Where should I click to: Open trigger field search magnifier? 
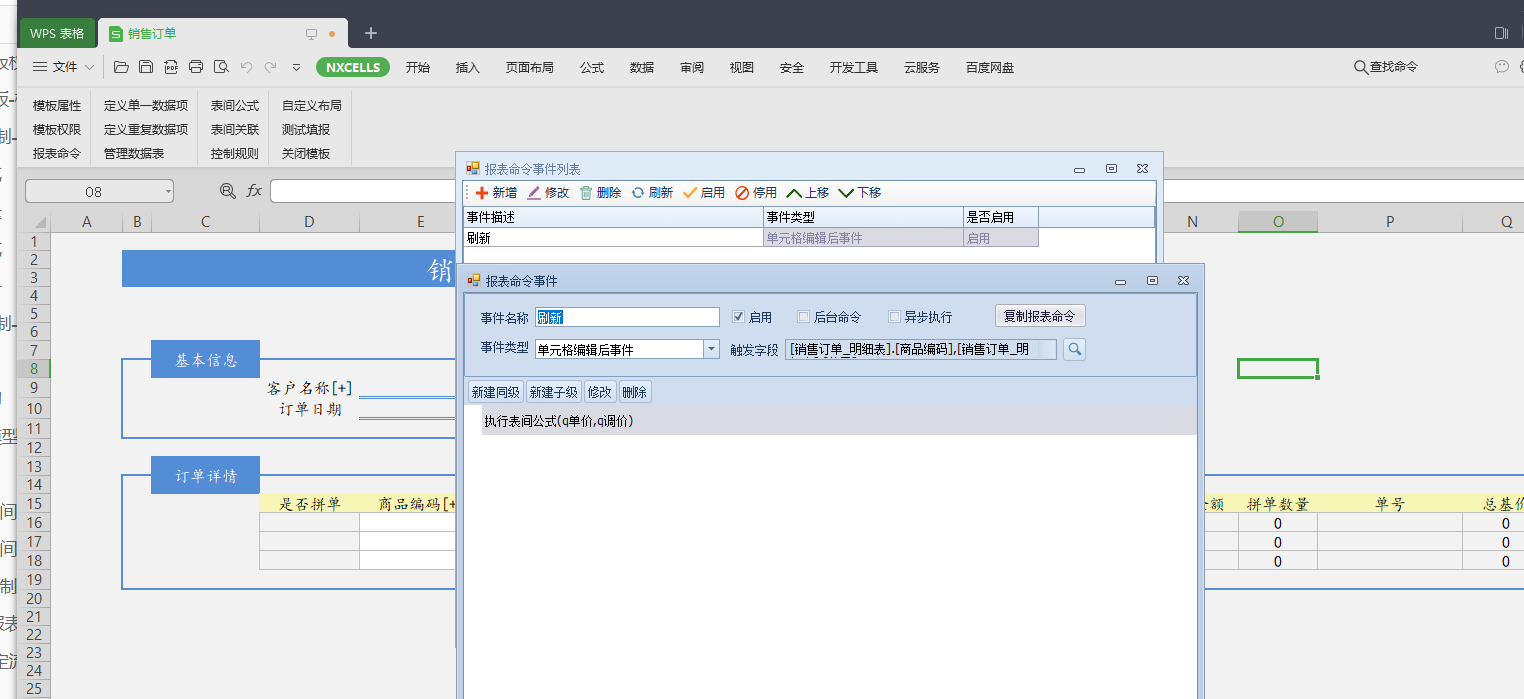(1074, 349)
